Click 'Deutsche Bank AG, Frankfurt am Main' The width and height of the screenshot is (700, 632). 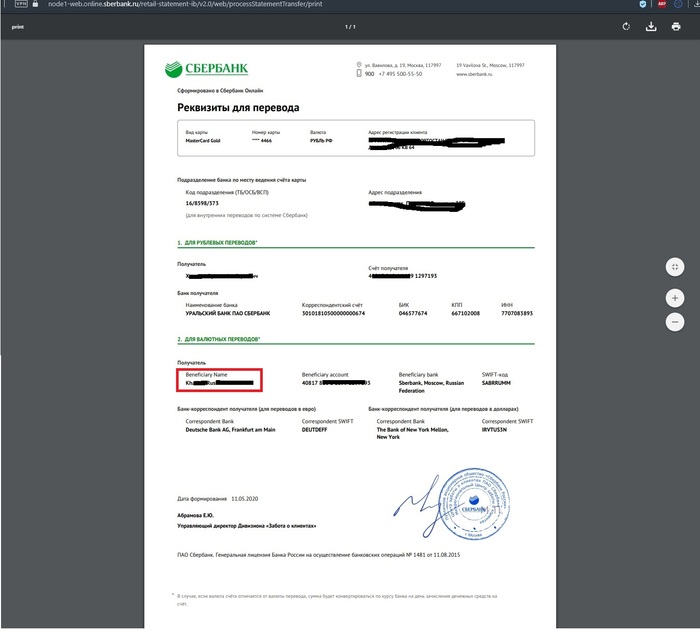[x=230, y=430]
